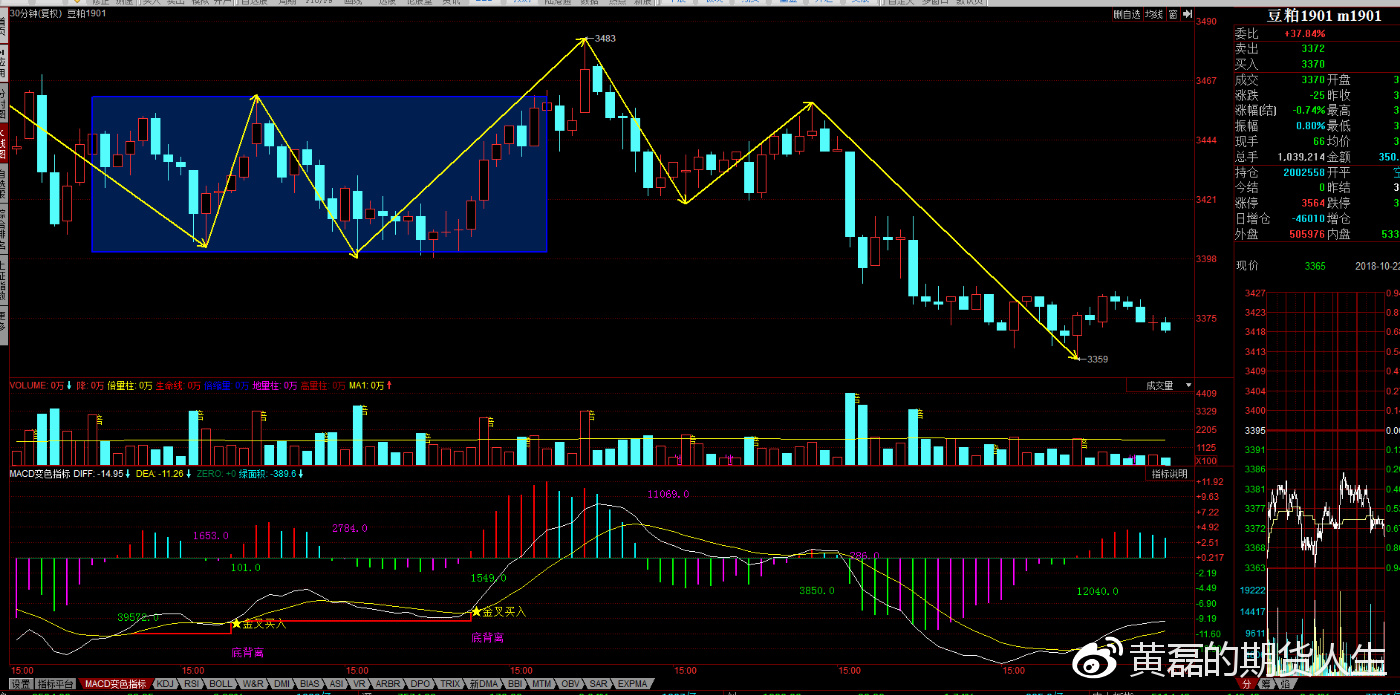This screenshot has height=695, width=1400.
Task: Switch to the VR indicator tab
Action: click(360, 685)
